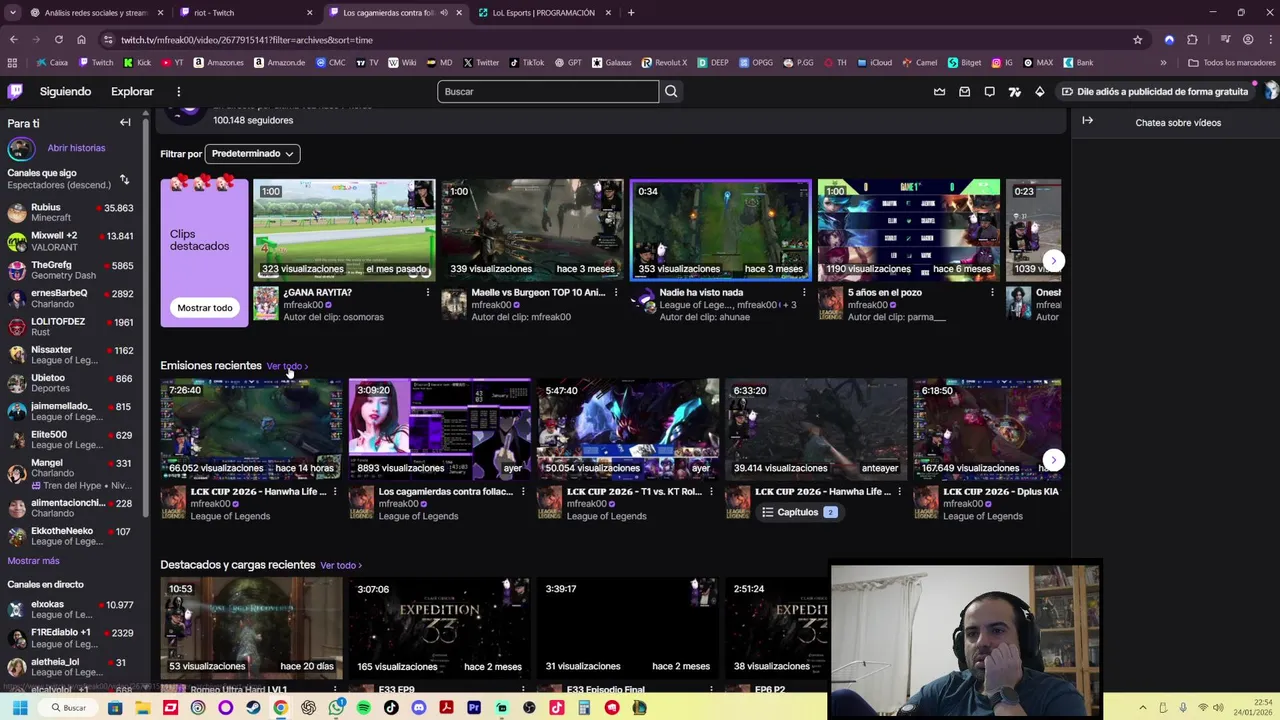Open elxokas live channel in sidebar

(70, 609)
